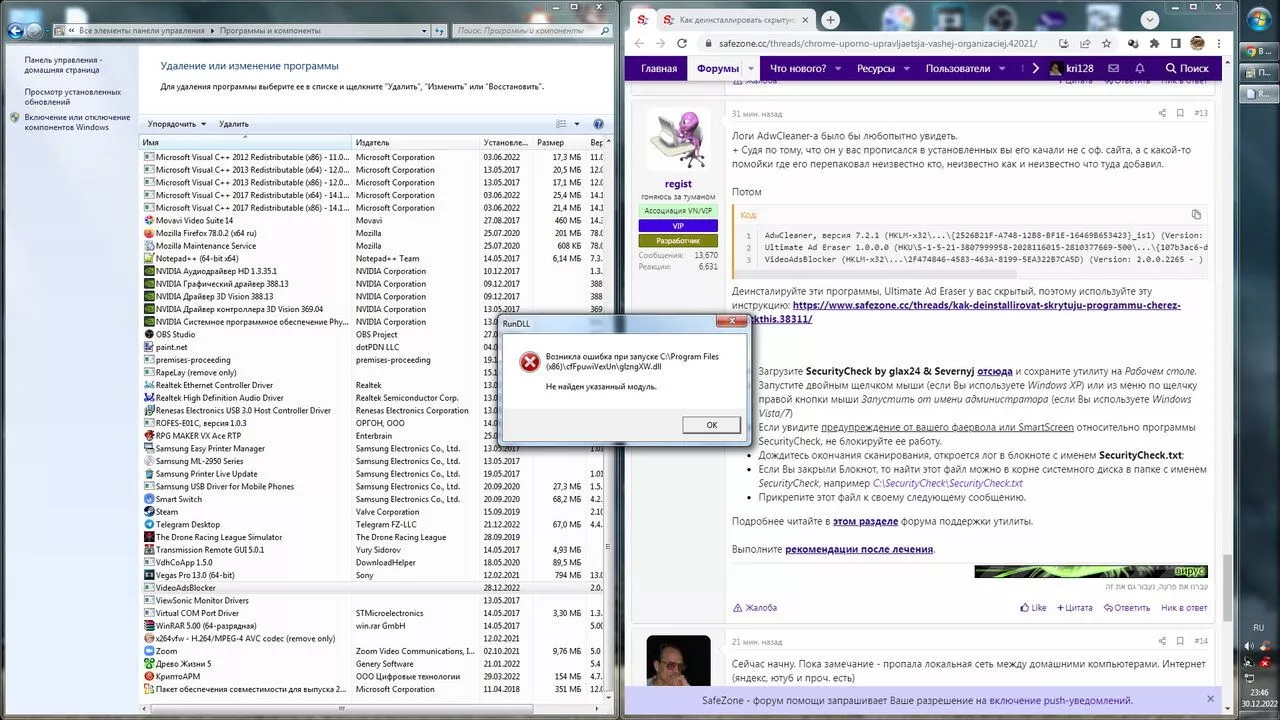The height and width of the screenshot is (720, 1280).
Task: Refresh the Control Panel address bar
Action: (441, 31)
